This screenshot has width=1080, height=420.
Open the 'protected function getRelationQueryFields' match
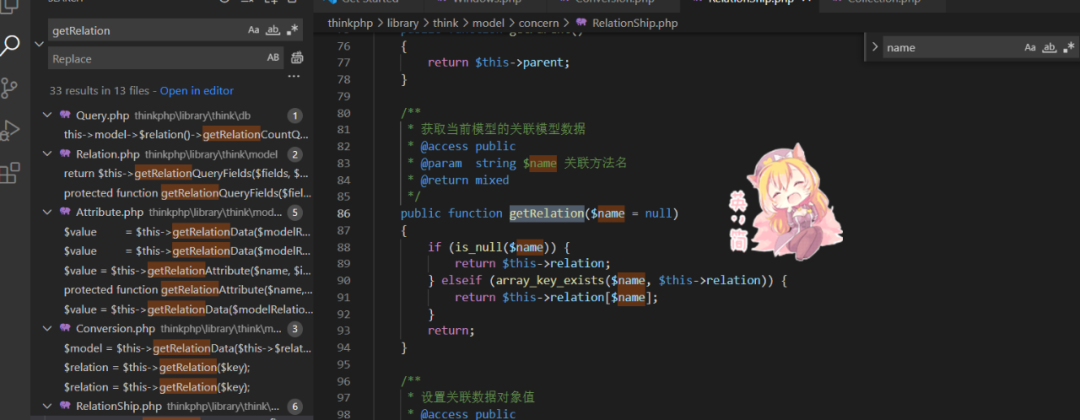187,193
